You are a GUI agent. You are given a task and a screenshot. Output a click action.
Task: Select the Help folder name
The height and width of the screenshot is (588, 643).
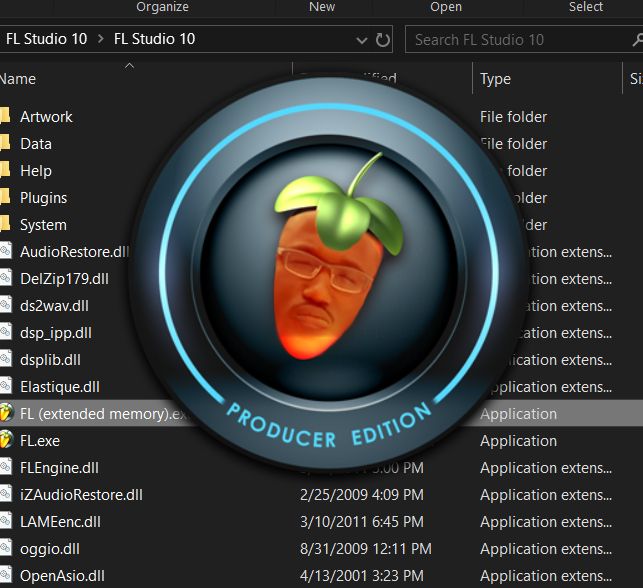36,171
